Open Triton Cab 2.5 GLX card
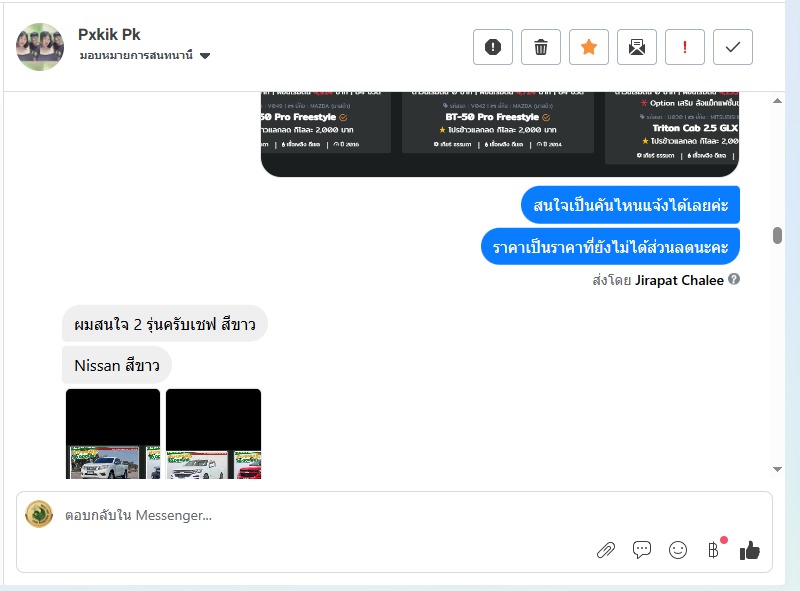Screen dimensions: 800x591 coord(672,128)
